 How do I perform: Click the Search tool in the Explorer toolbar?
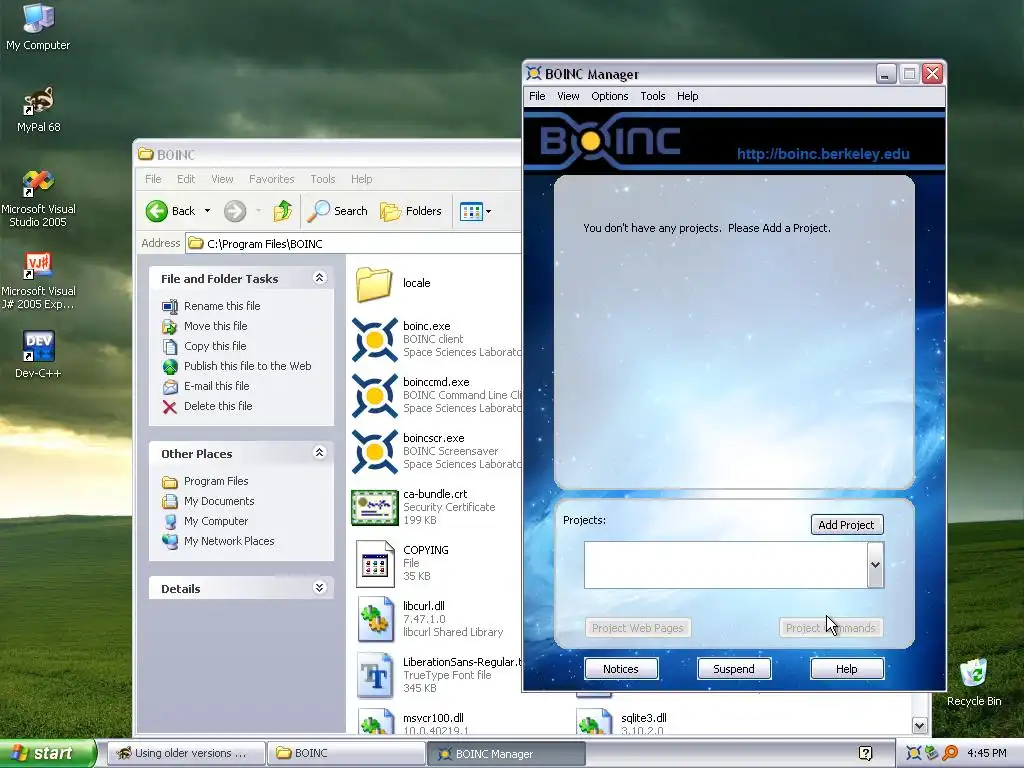tap(338, 211)
